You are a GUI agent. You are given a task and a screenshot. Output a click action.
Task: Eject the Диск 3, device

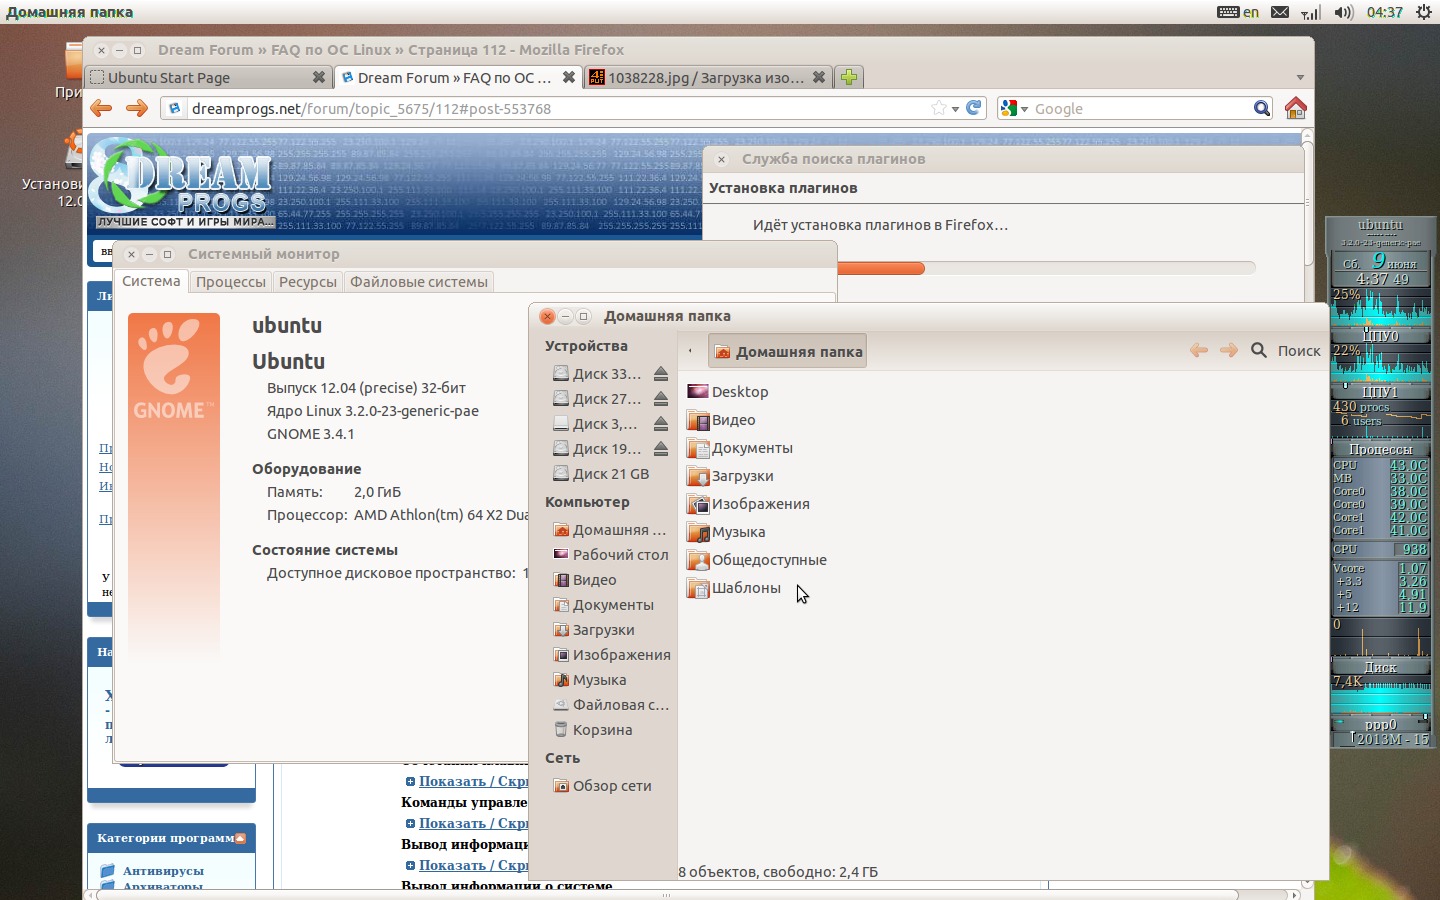coord(661,424)
